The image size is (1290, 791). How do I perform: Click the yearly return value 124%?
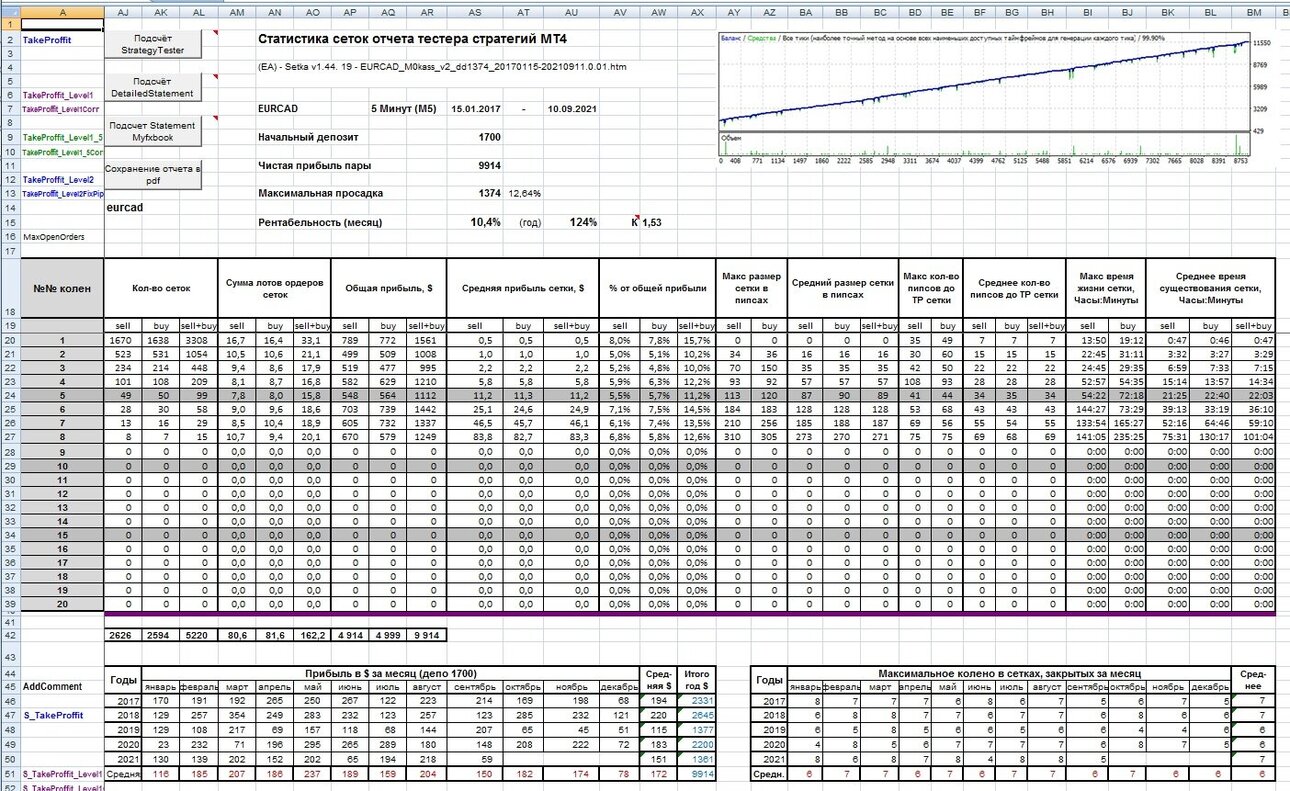pyautogui.click(x=583, y=222)
